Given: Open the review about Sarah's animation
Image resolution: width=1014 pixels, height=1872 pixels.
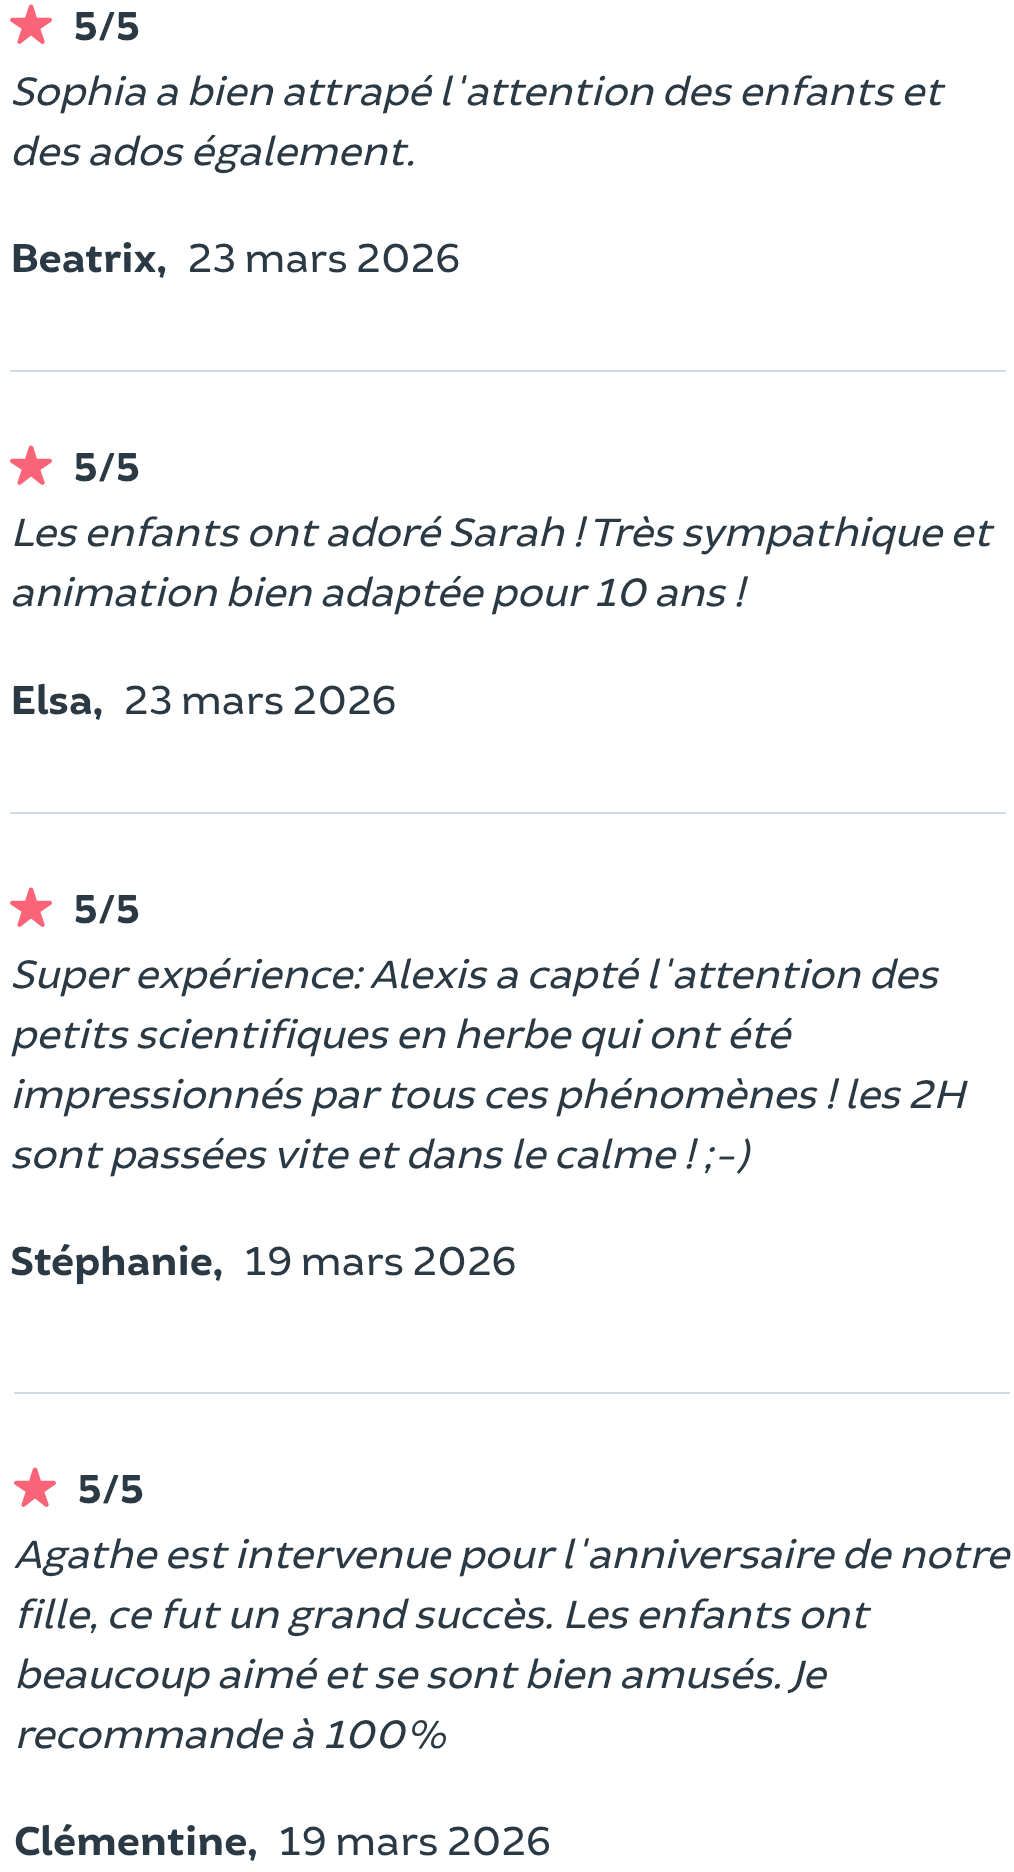Looking at the screenshot, I should coord(500,563).
